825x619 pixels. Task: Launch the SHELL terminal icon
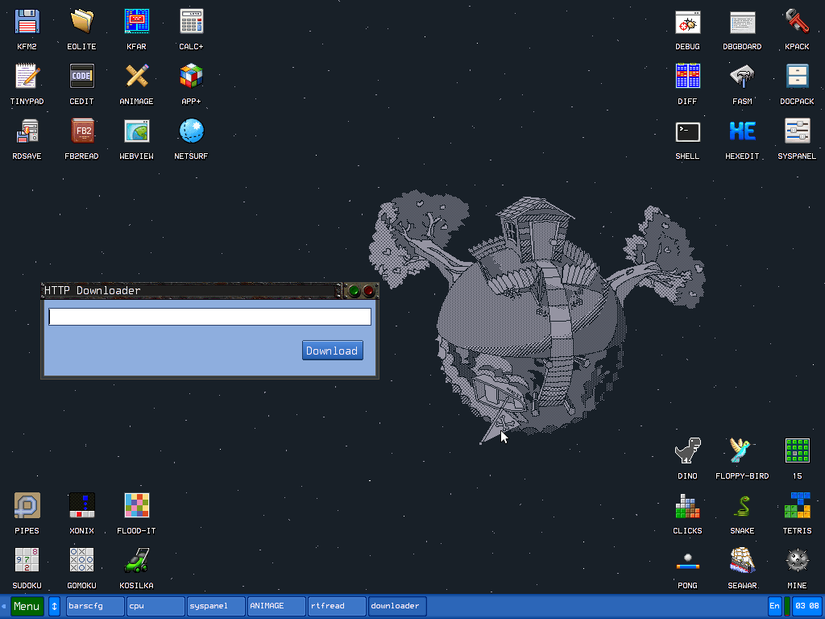687,132
